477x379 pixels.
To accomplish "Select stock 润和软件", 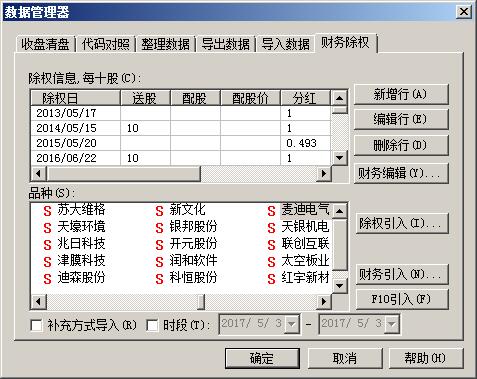I will [186, 261].
